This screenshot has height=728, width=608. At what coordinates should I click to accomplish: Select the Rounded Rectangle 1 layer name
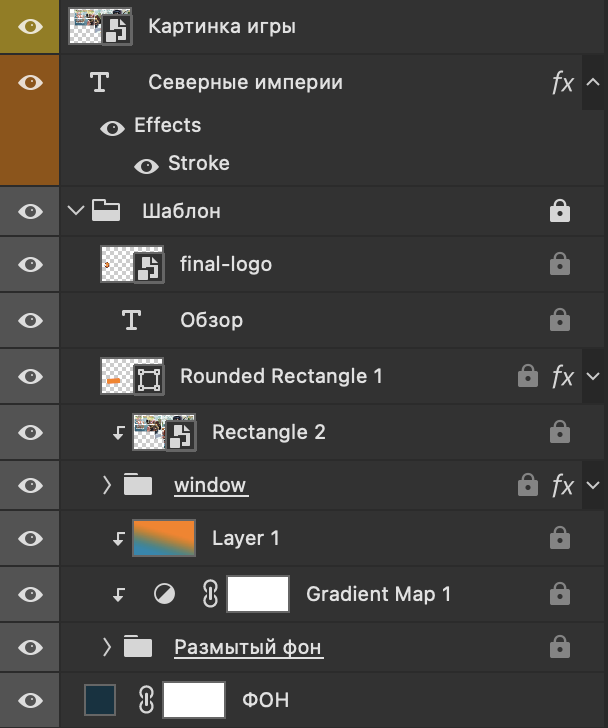281,377
